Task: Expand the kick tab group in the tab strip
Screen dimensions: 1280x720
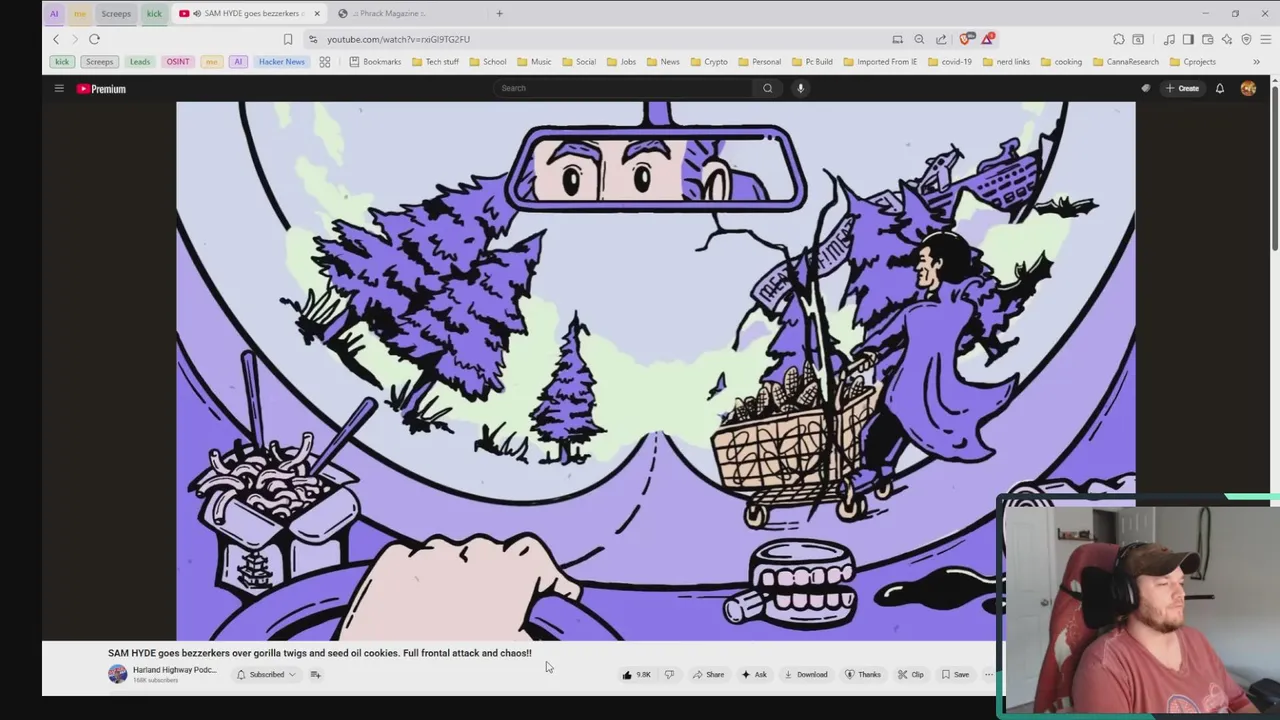Action: 154,14
